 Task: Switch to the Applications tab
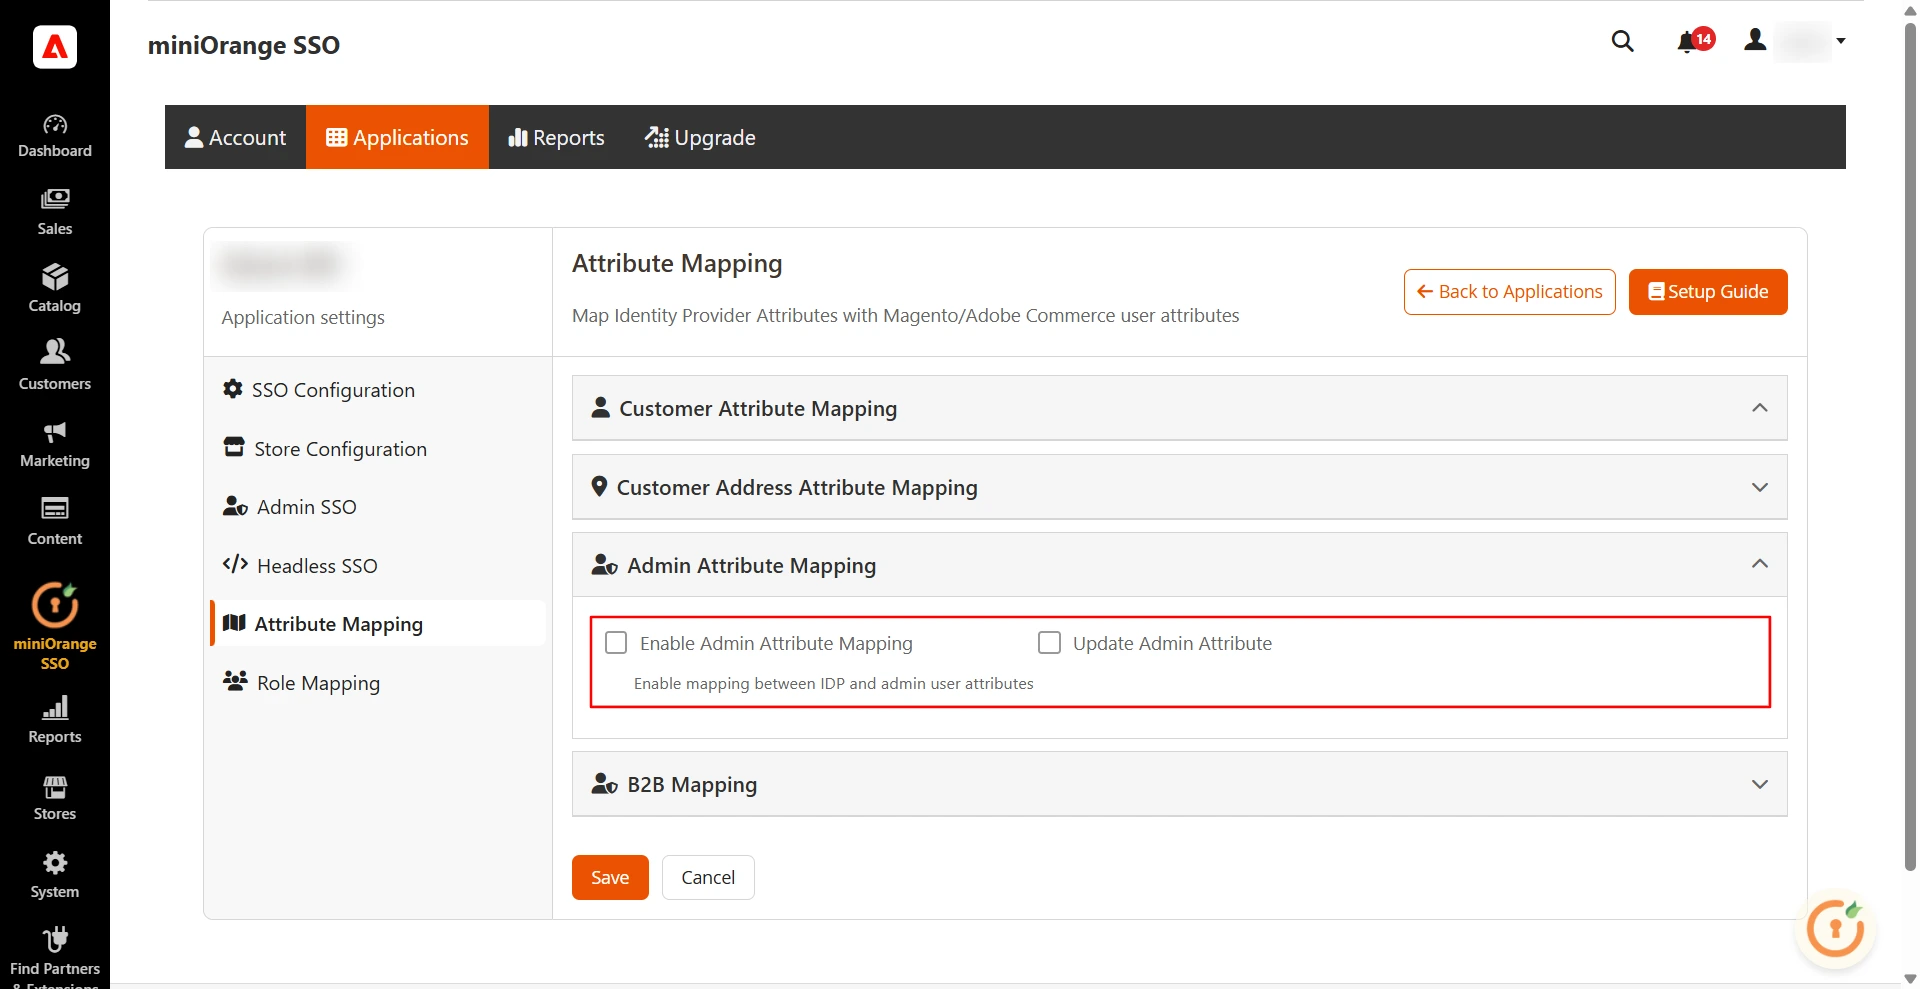(x=397, y=137)
